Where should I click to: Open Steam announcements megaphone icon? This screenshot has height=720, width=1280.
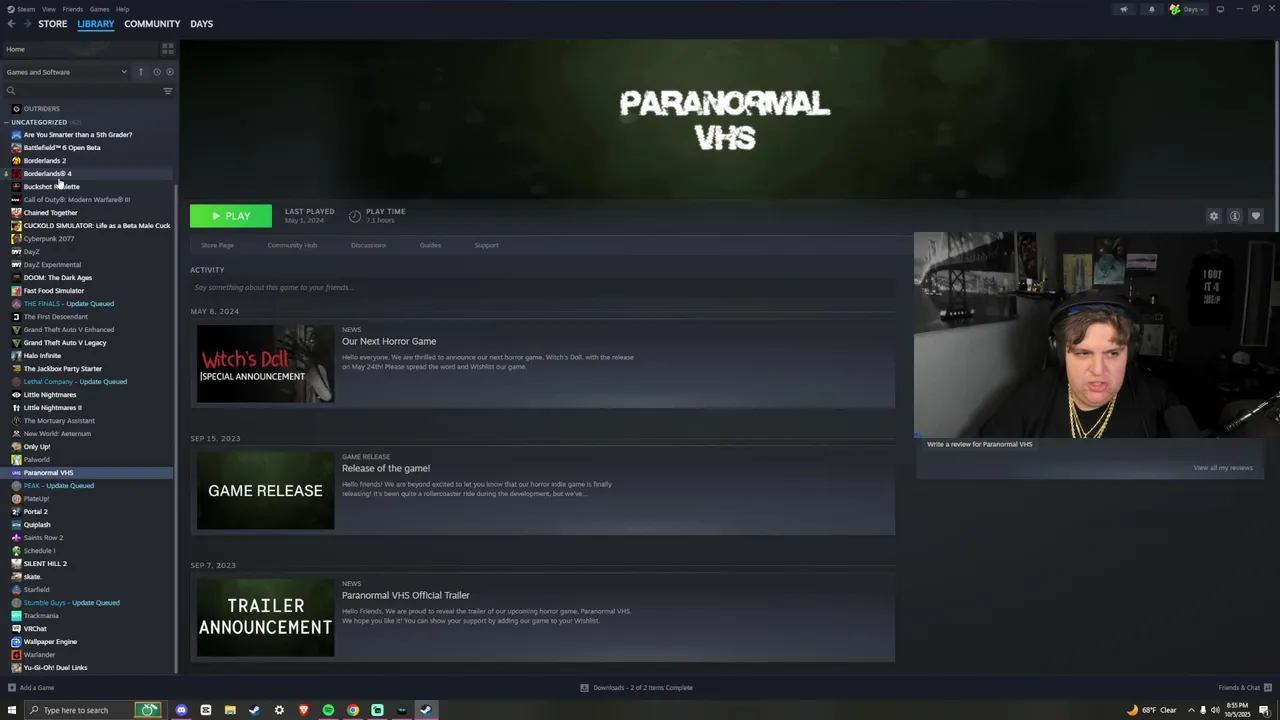point(1124,9)
